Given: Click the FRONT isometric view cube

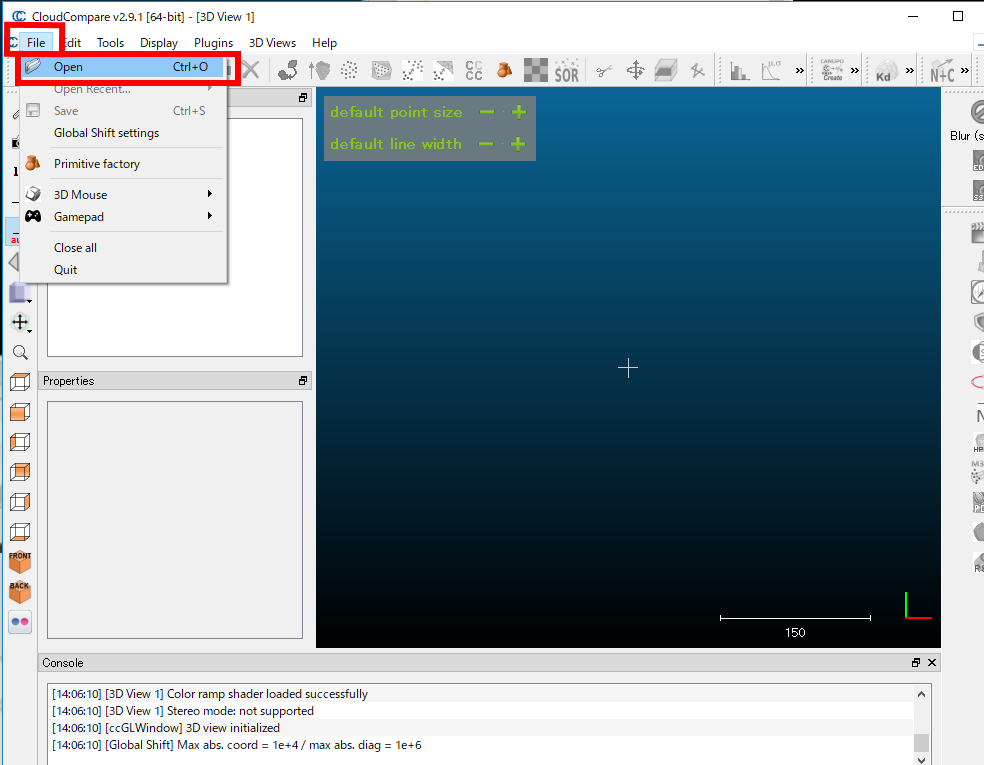Looking at the screenshot, I should point(20,562).
